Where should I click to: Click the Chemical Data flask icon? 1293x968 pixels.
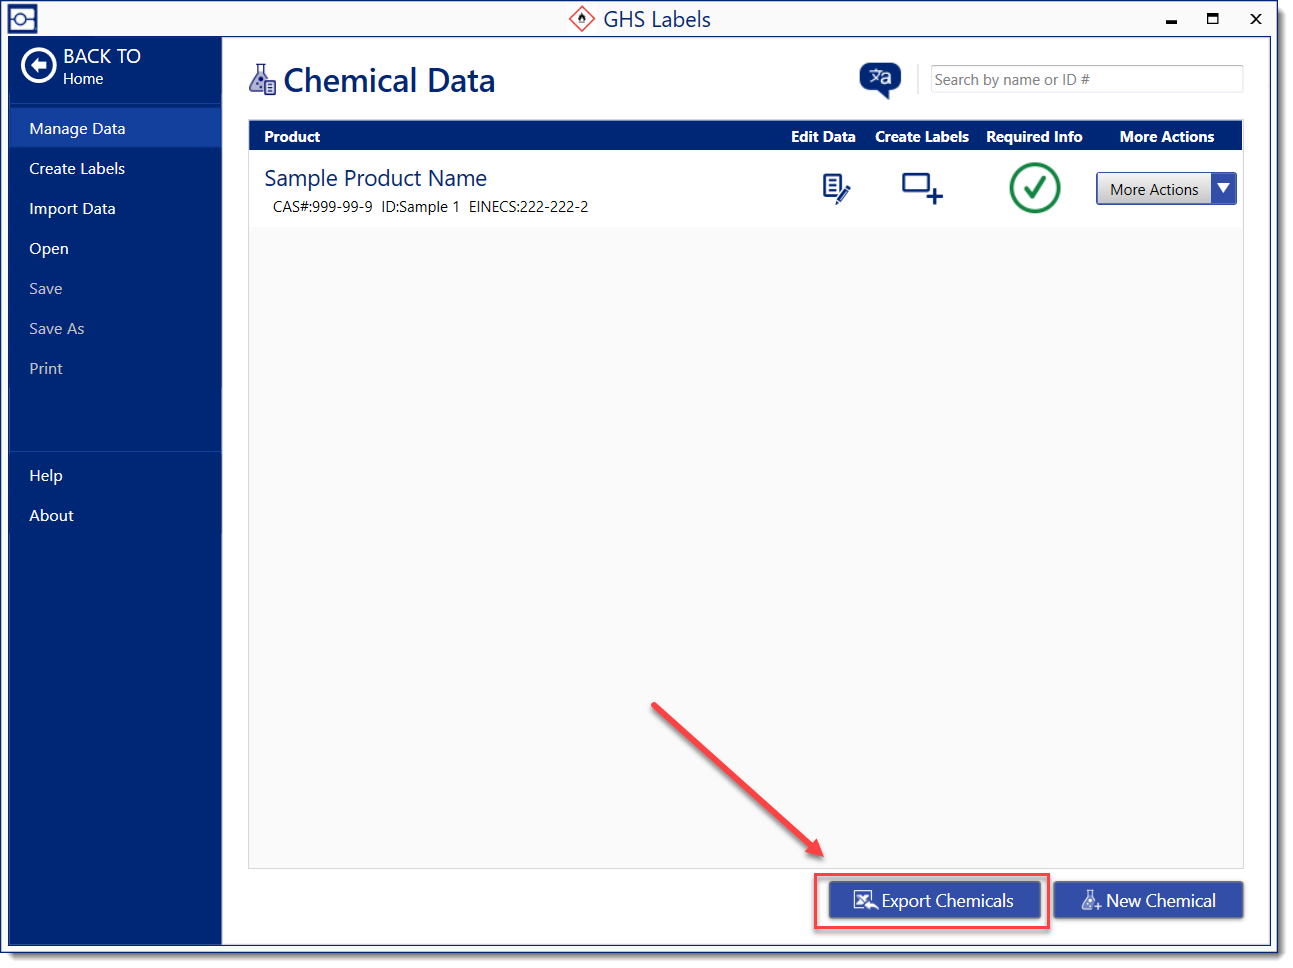click(262, 80)
